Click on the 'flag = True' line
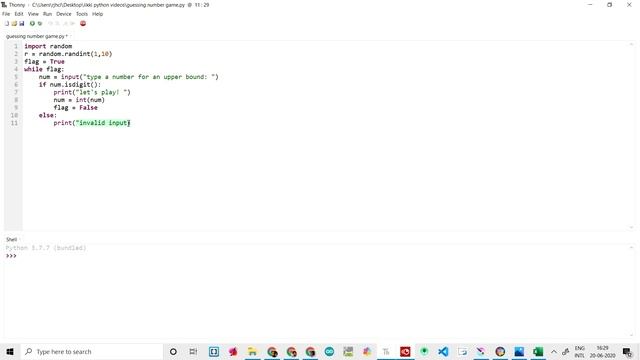 (x=44, y=62)
